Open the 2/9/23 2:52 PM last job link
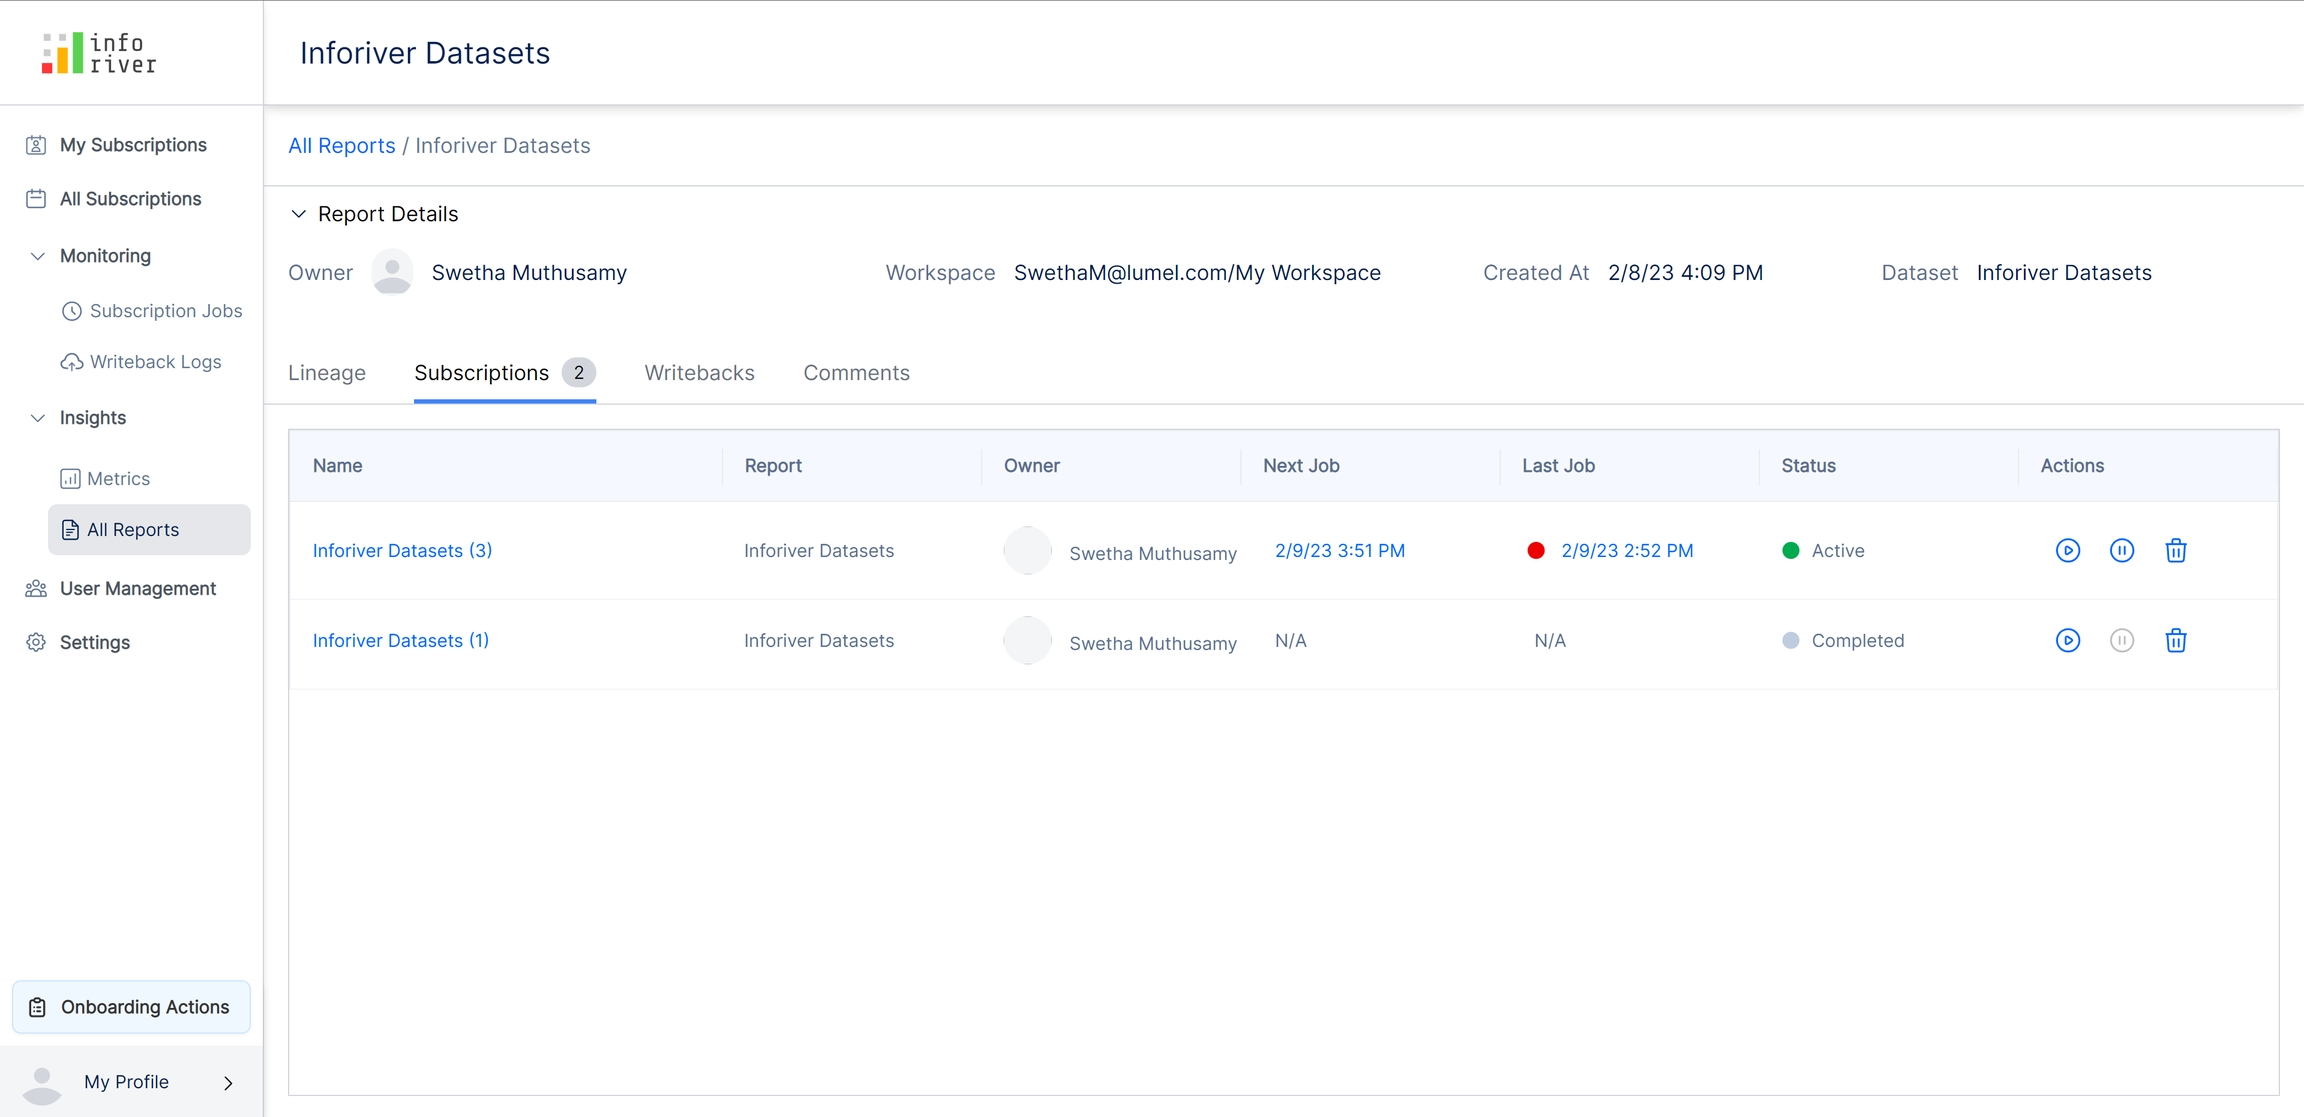Screen dimensions: 2304x1117 [1626, 550]
